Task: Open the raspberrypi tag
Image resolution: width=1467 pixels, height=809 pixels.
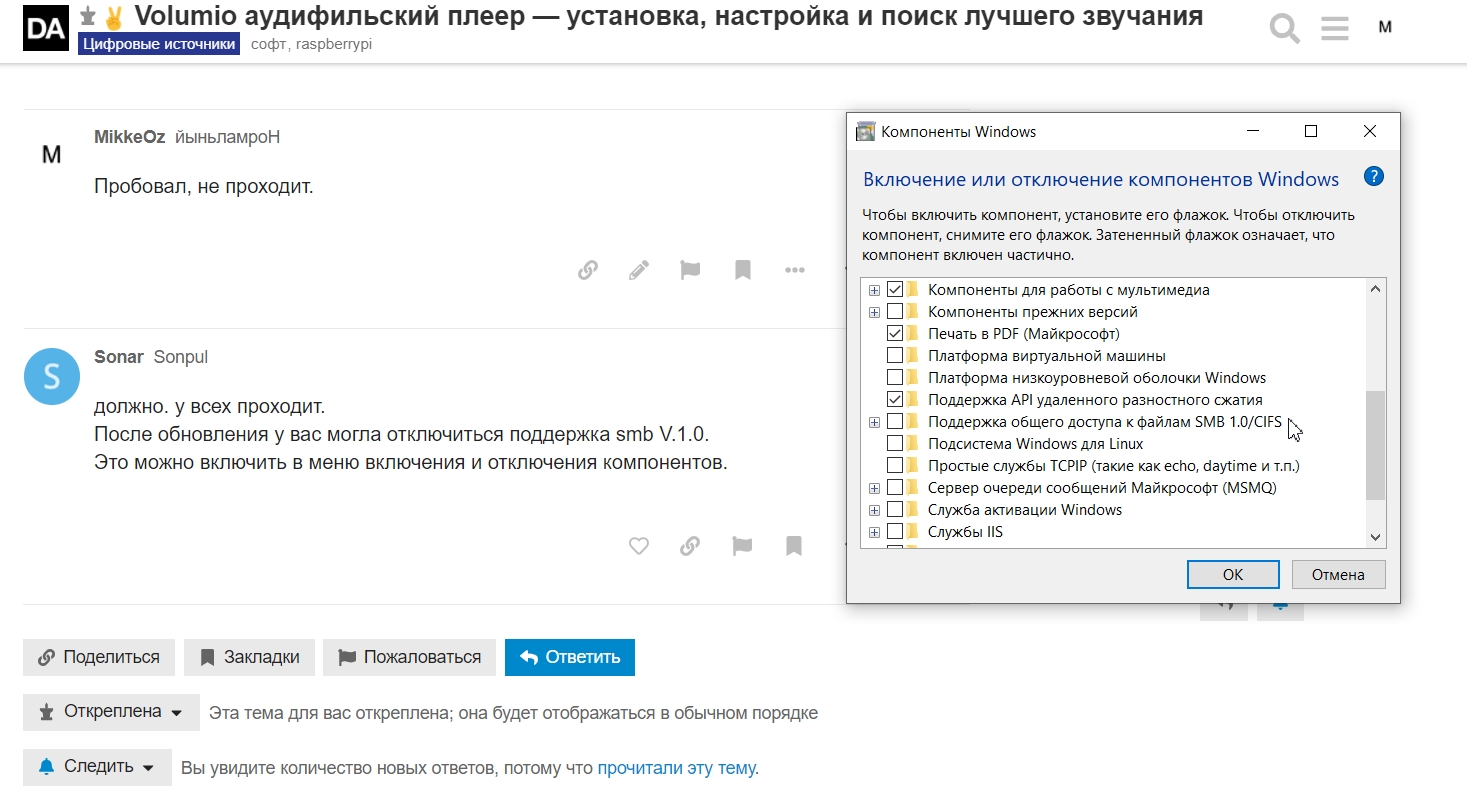Action: 334,44
